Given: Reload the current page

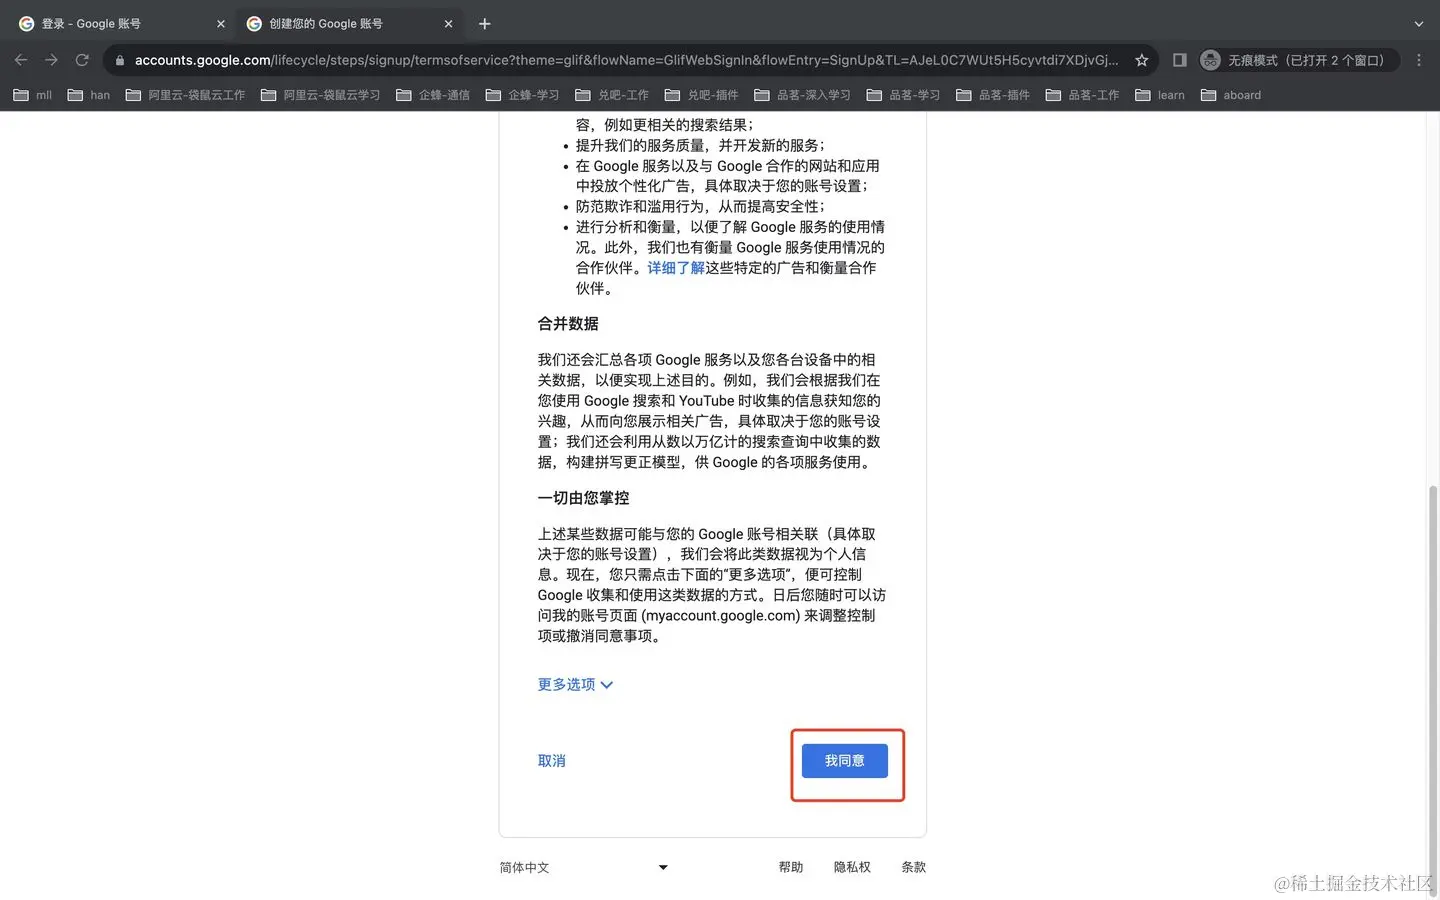Looking at the screenshot, I should coord(82,60).
